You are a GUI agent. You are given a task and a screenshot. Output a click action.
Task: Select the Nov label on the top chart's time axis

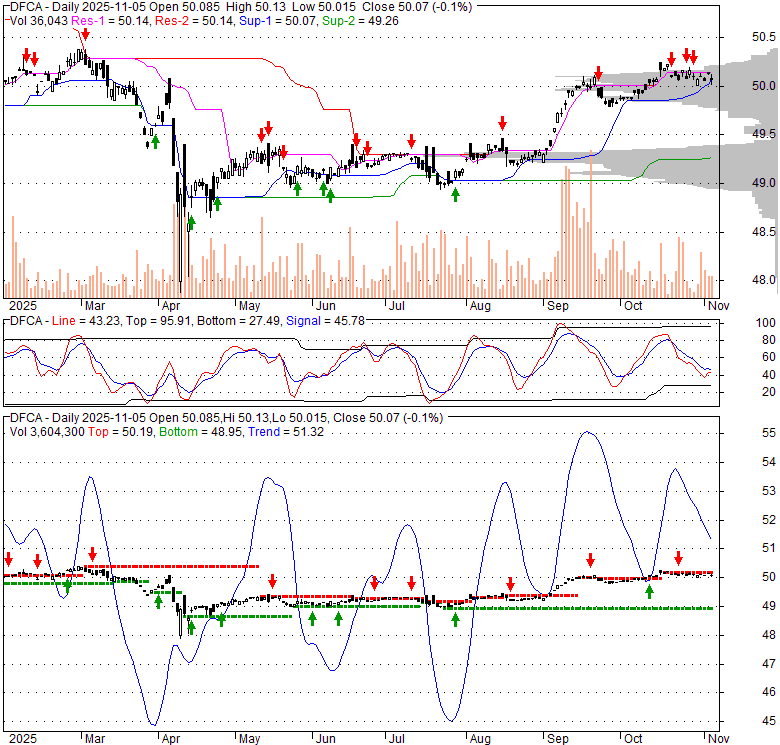click(x=718, y=306)
